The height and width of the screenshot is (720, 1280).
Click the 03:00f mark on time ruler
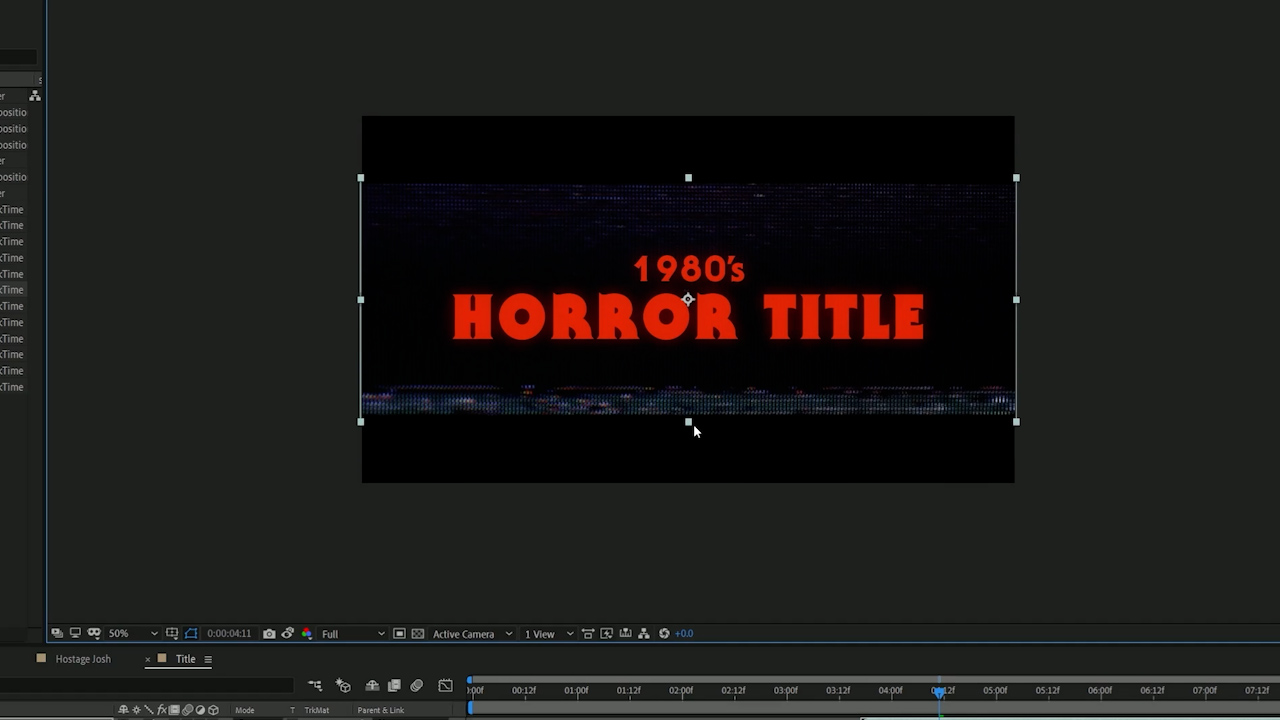tap(786, 690)
